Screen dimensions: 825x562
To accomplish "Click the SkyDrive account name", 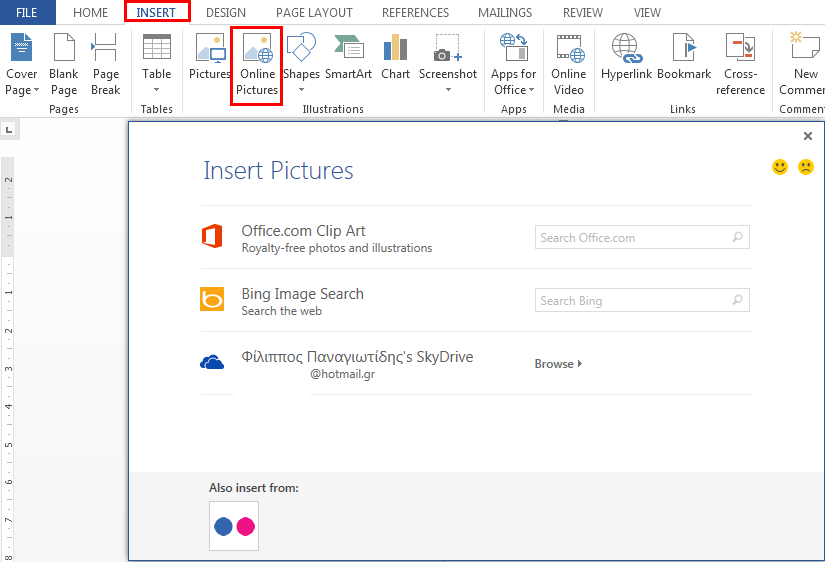I will (x=357, y=357).
